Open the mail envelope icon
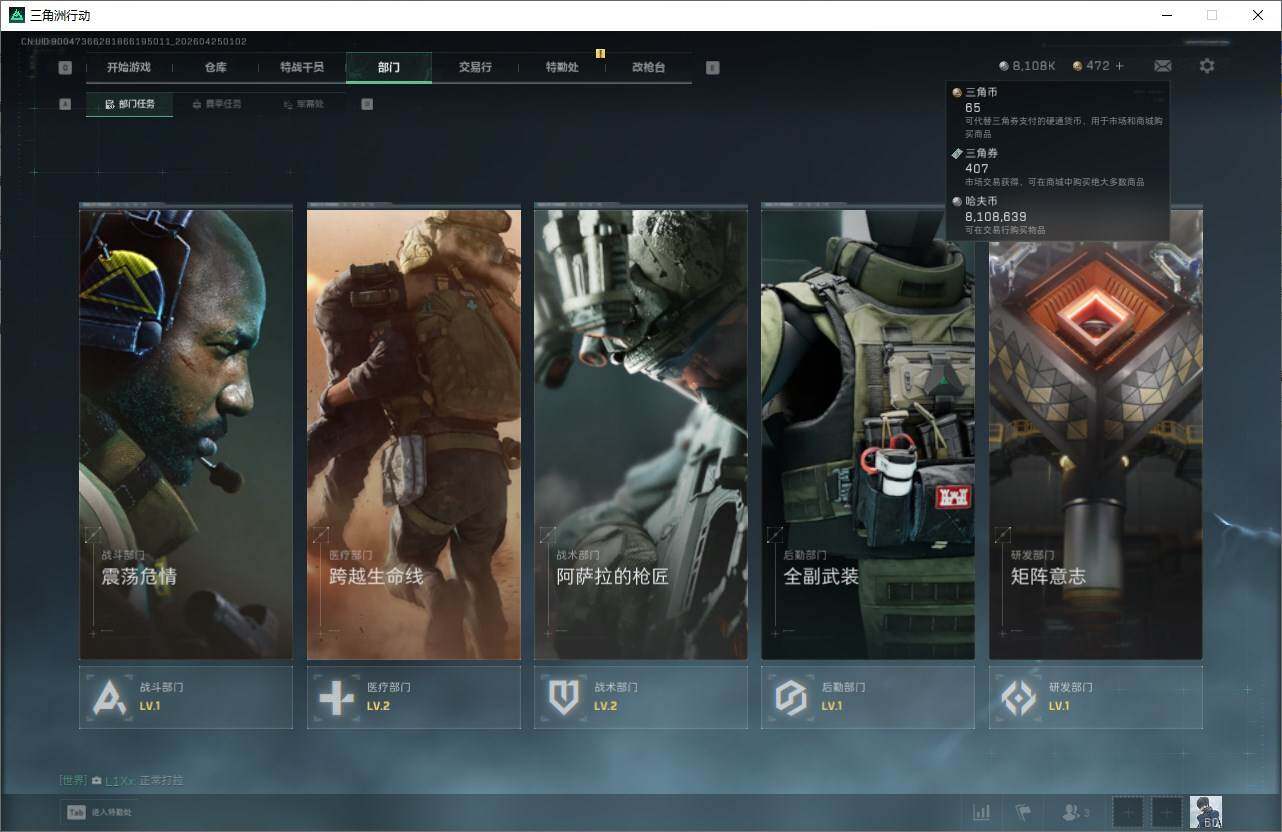 (1162, 66)
